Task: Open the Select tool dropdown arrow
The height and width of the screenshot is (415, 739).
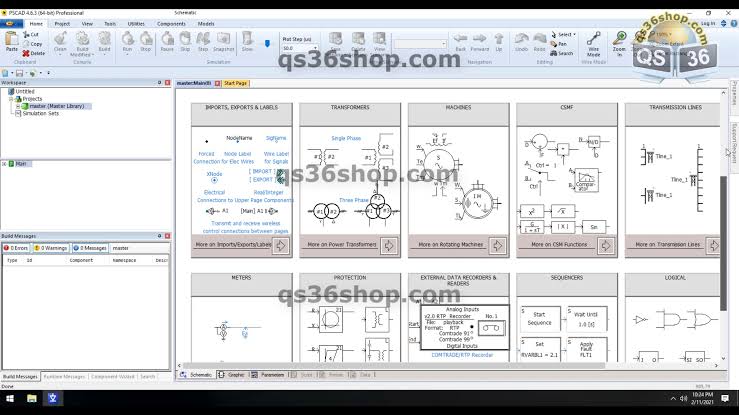Action: 575,34
